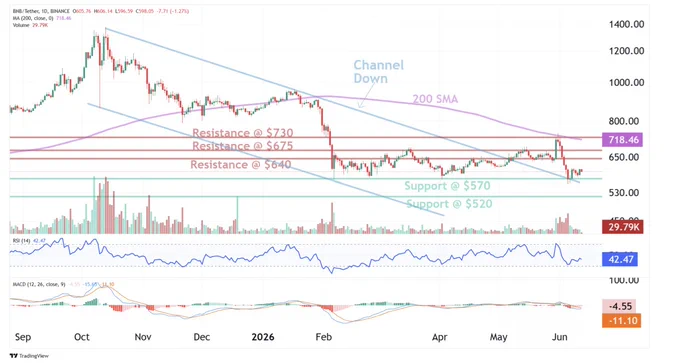Click the Nov label on the time axis
This screenshot has width=680, height=363.
pos(143,337)
